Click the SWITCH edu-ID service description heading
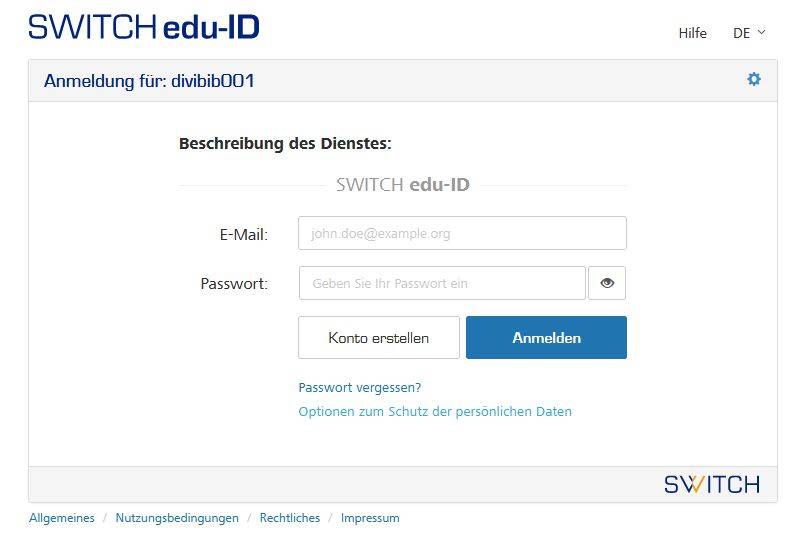Screen dimensions: 806x537 tap(403, 184)
